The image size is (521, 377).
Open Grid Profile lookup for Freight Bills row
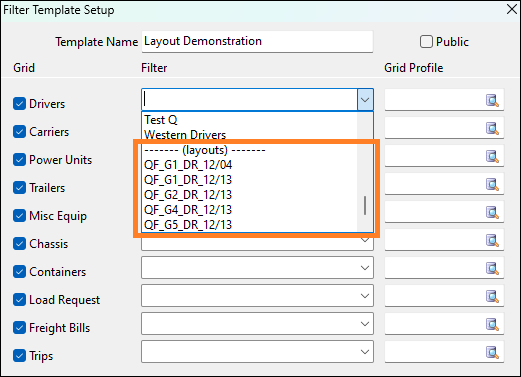492,324
